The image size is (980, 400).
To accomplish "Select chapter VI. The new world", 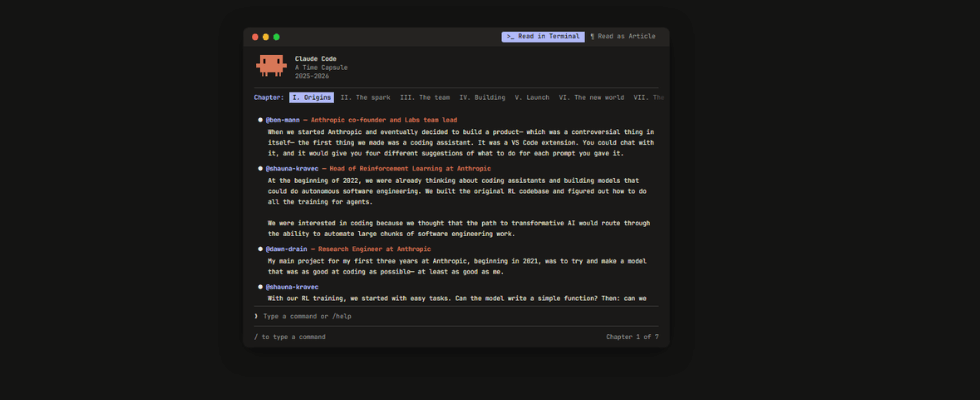I will point(591,98).
